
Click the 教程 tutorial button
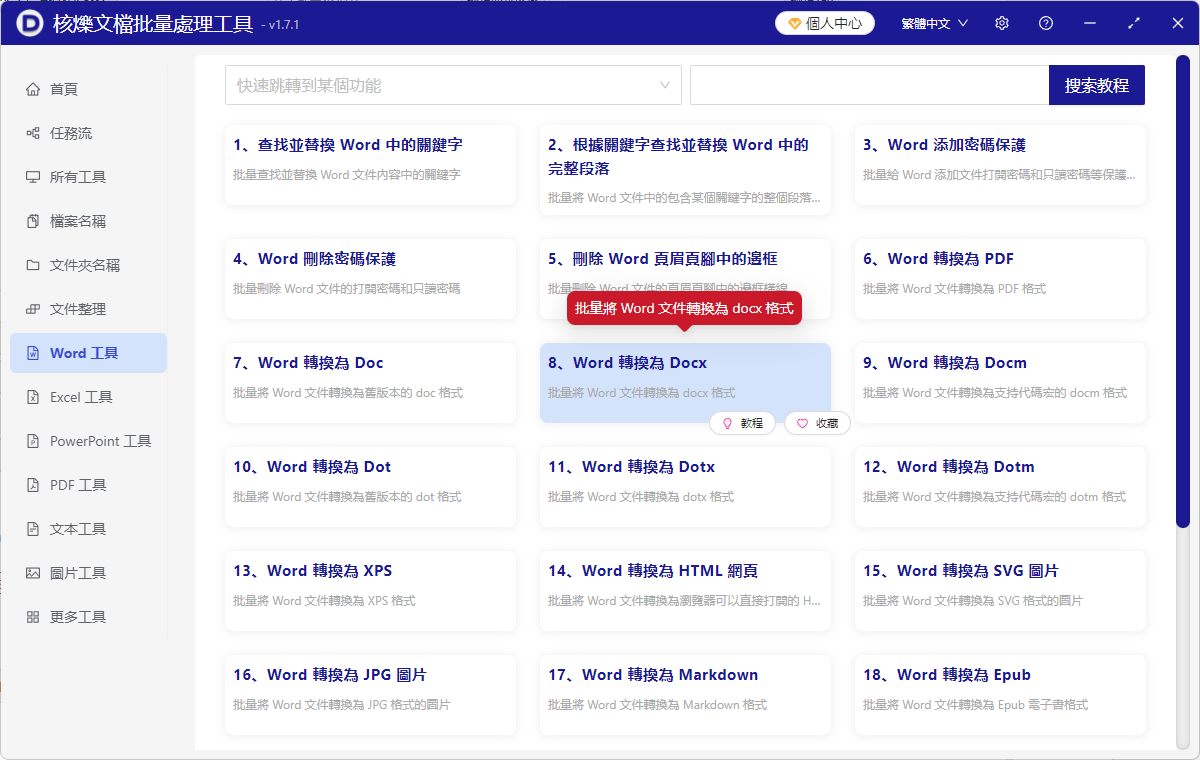(x=742, y=424)
